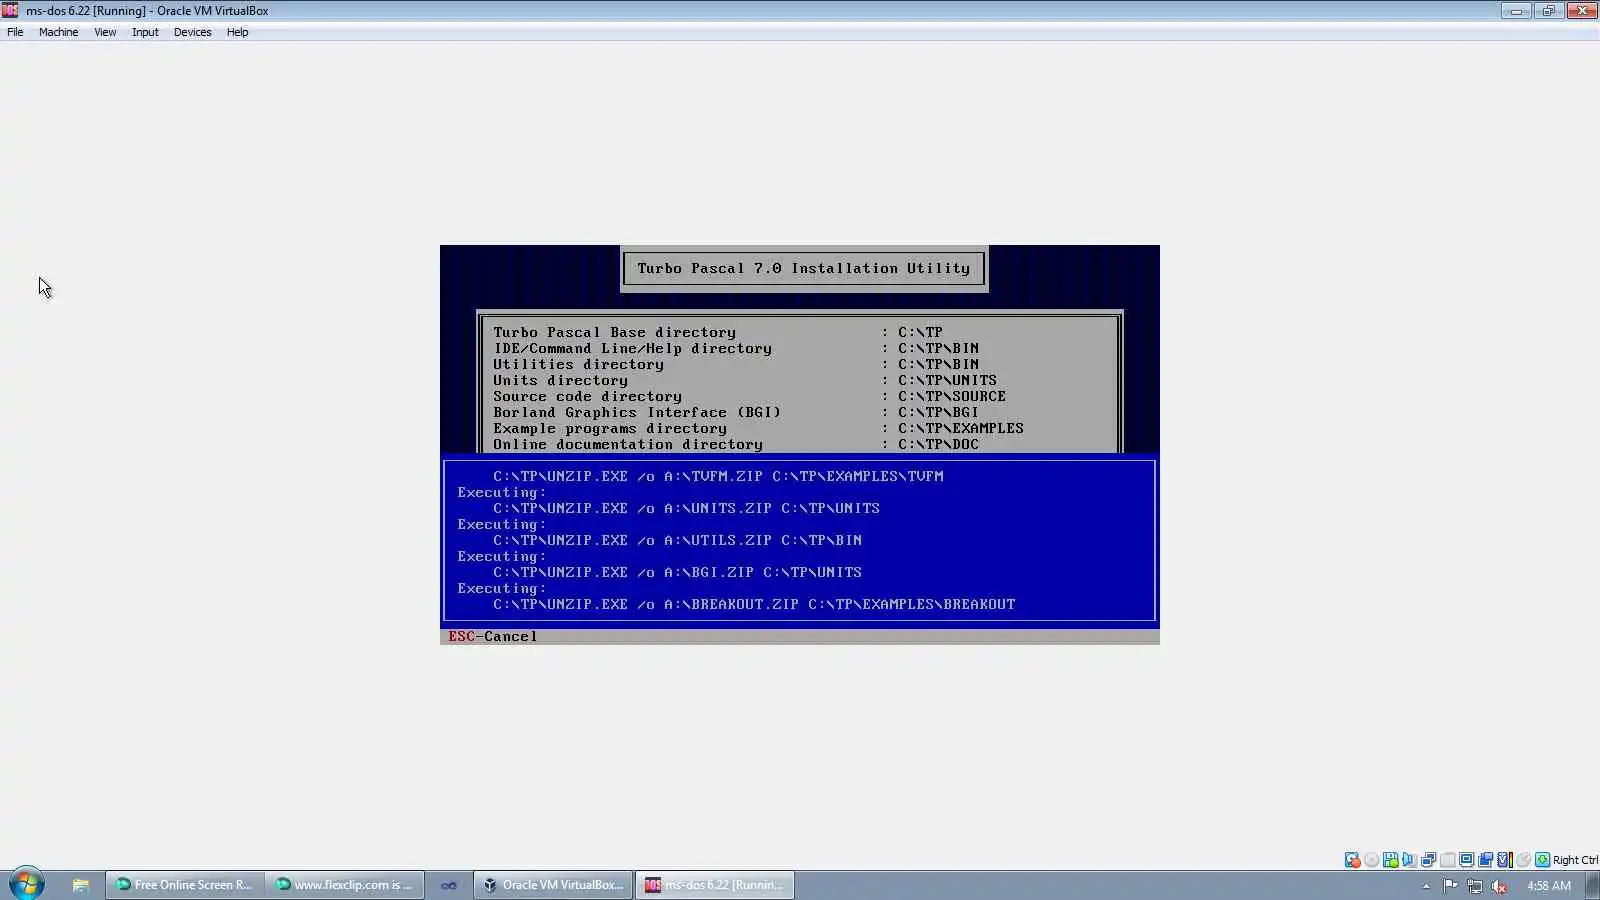Screen dimensions: 1600x900
Task: Open the File menu
Action: click(x=15, y=32)
